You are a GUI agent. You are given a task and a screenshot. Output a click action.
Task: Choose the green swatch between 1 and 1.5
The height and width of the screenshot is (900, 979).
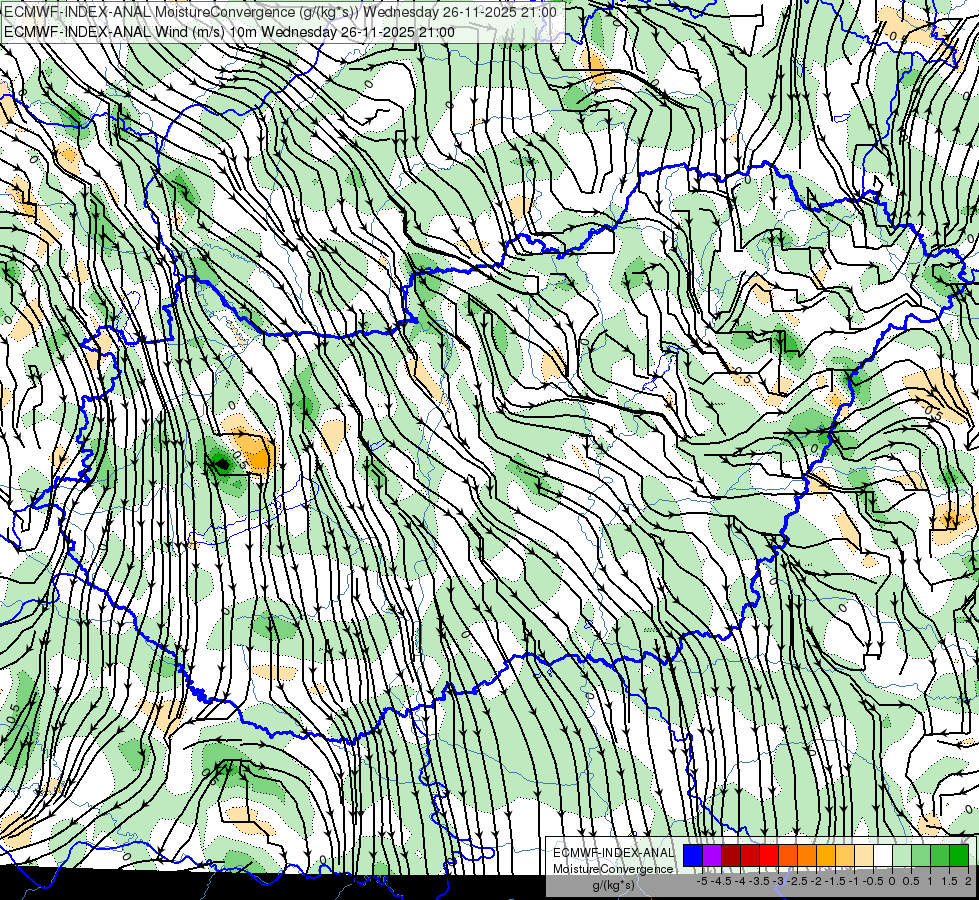pos(940,856)
